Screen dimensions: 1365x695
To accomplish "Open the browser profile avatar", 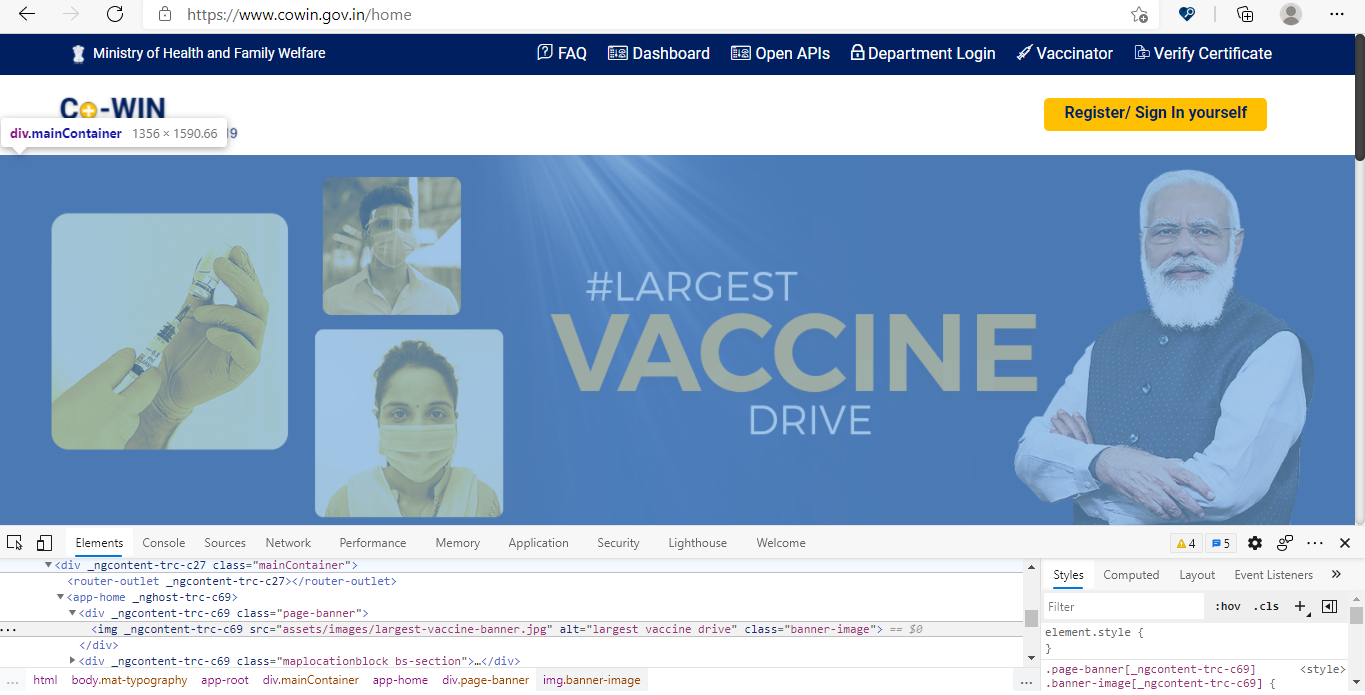I will [x=1291, y=14].
